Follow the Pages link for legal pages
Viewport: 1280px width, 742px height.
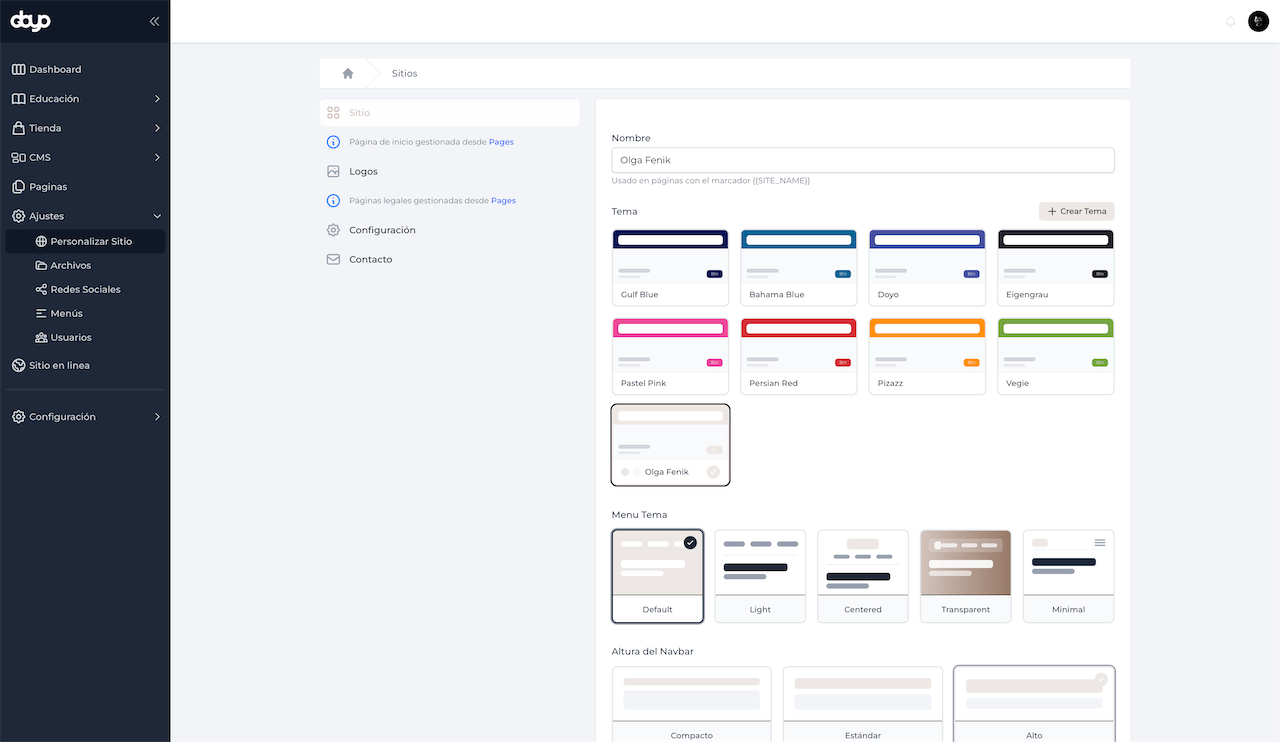(503, 201)
